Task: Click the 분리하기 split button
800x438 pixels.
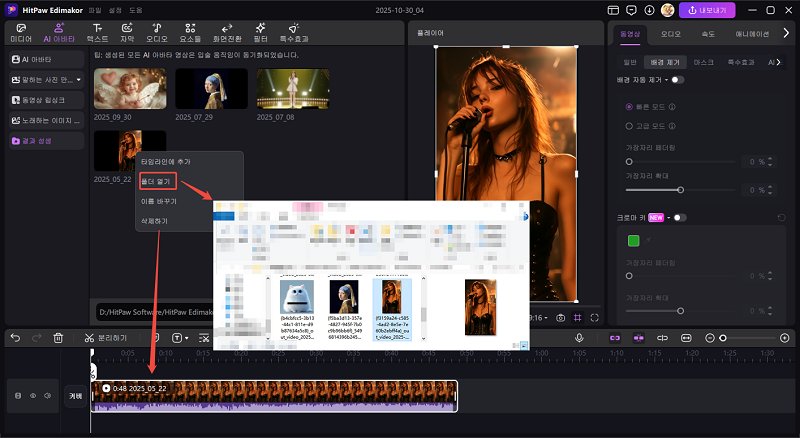Action: (103, 338)
